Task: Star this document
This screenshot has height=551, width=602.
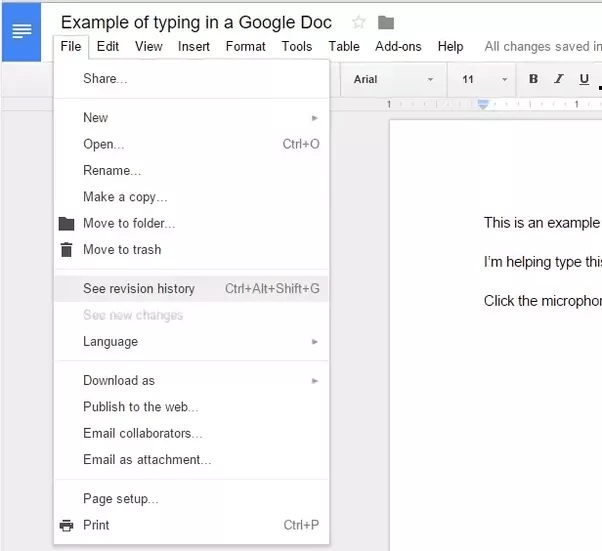Action: click(358, 22)
